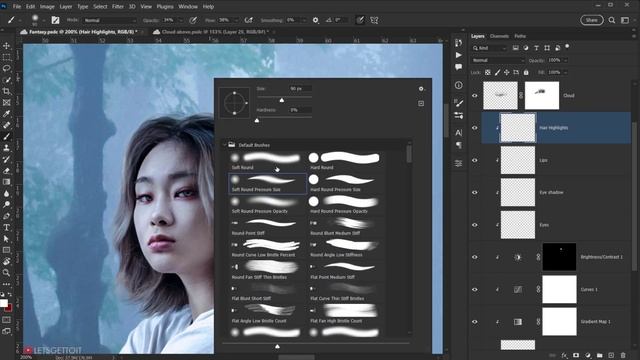Open the layer Kind filter dropdown
640x360 pixels.
pos(489,48)
